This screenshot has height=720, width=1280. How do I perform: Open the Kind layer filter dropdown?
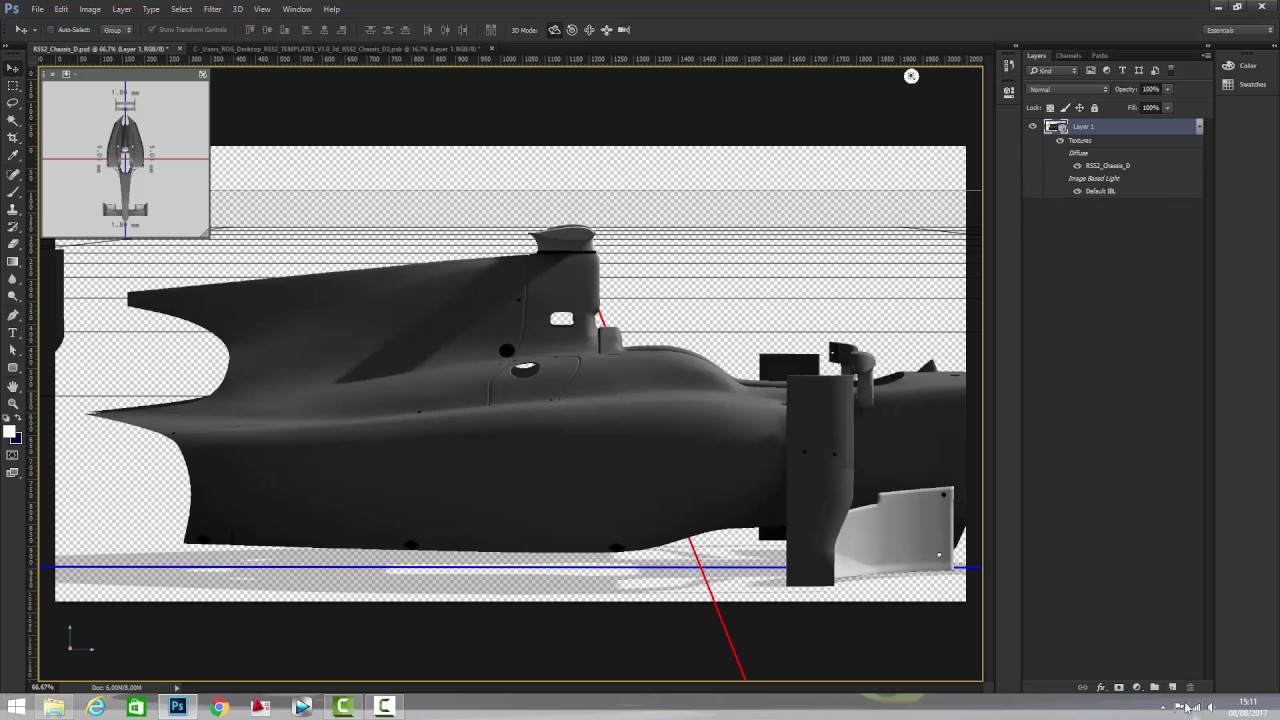click(1054, 70)
